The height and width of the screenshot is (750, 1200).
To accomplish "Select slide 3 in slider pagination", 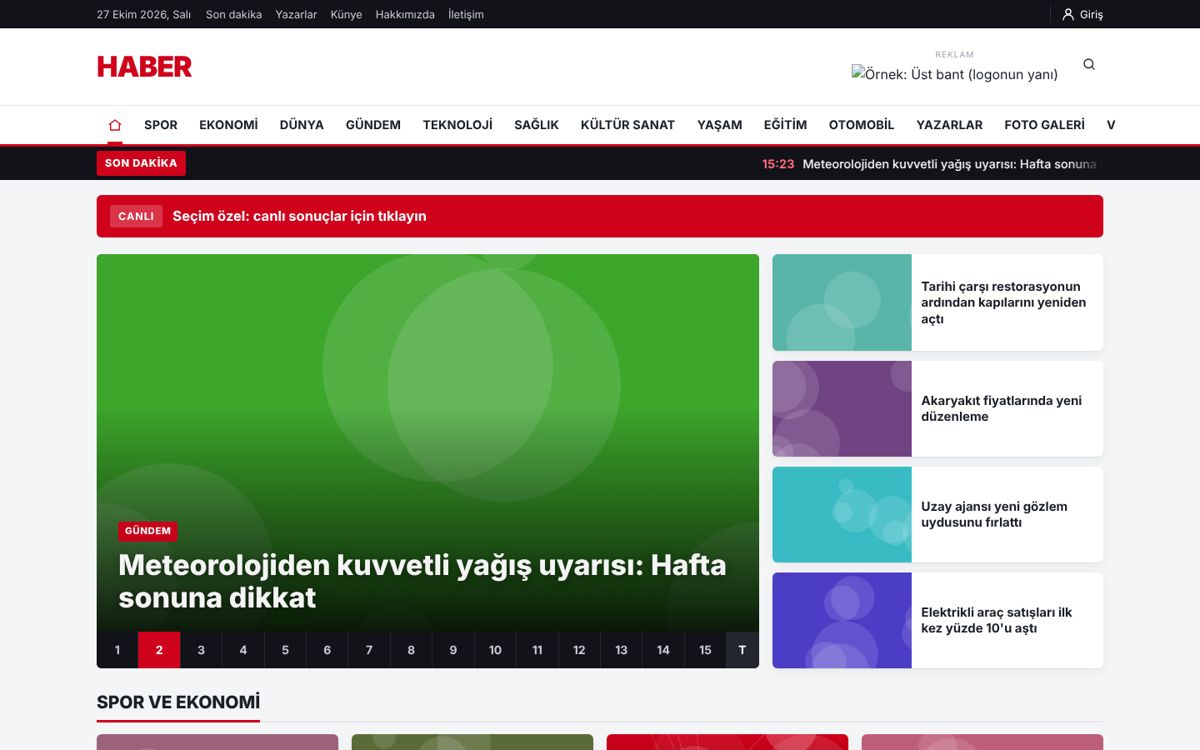I will pyautogui.click(x=201, y=650).
